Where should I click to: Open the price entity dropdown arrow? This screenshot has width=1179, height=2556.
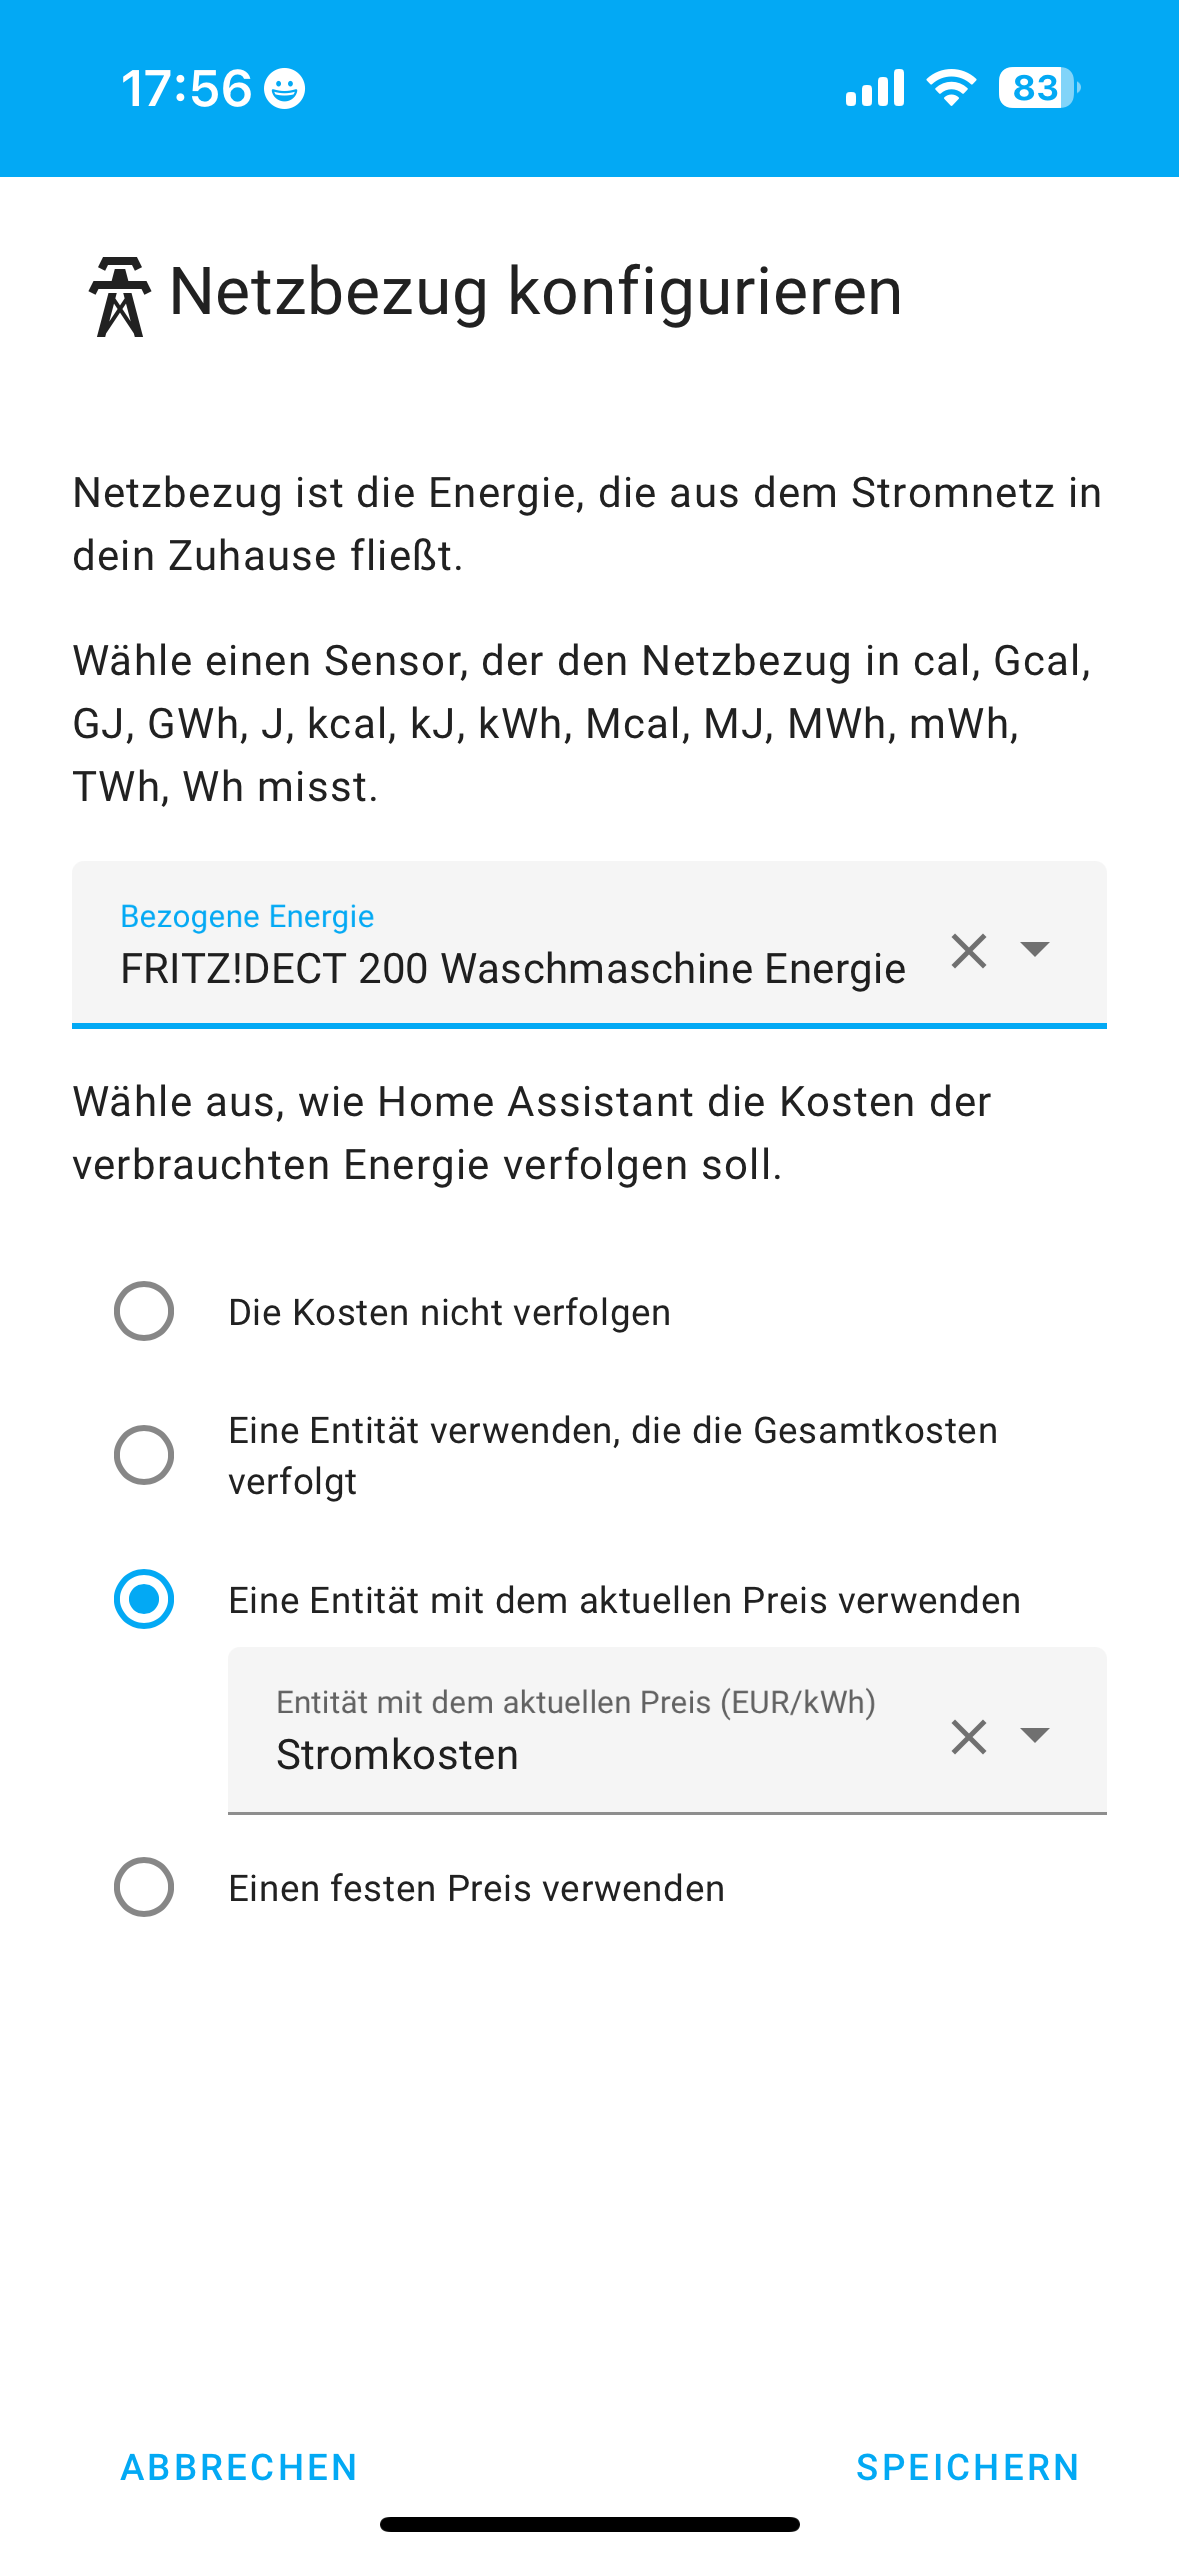point(1034,1734)
